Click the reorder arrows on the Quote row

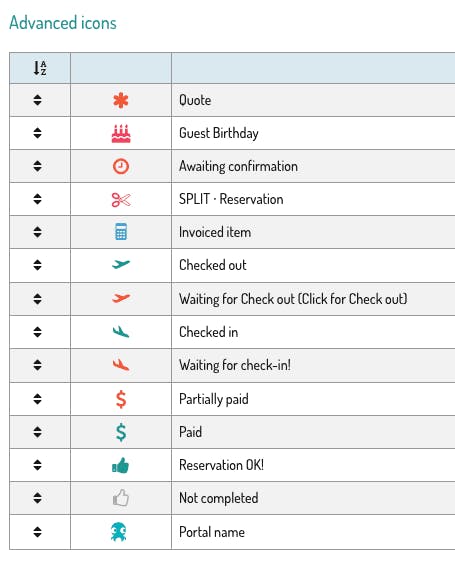pos(38,100)
